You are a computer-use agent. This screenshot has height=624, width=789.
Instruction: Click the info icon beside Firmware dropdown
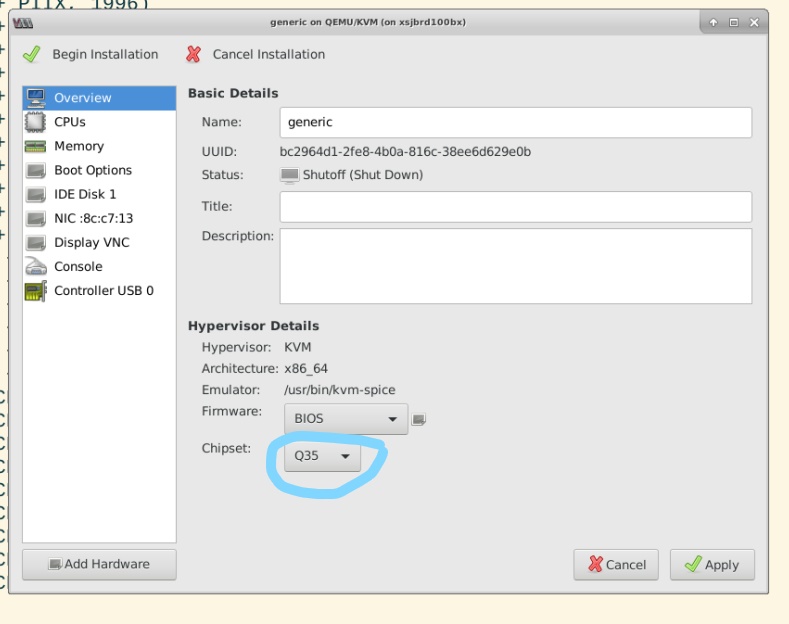[x=420, y=418]
